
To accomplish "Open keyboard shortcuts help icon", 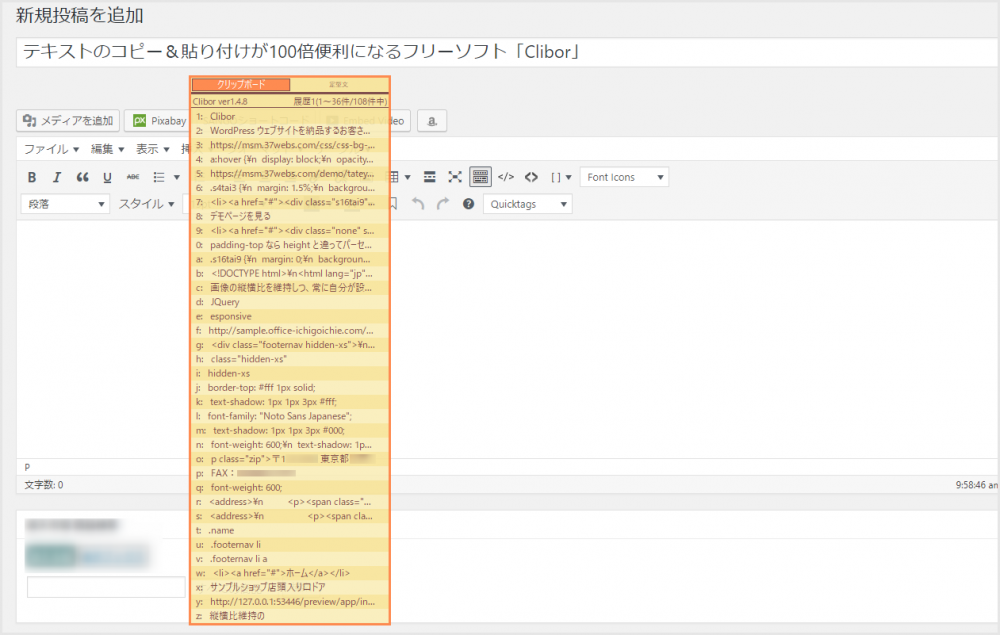I will [469, 204].
